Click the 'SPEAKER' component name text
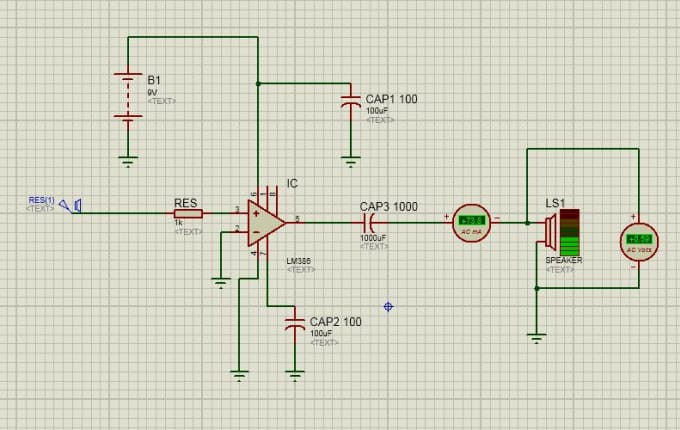The width and height of the screenshot is (680, 430). coord(564,260)
